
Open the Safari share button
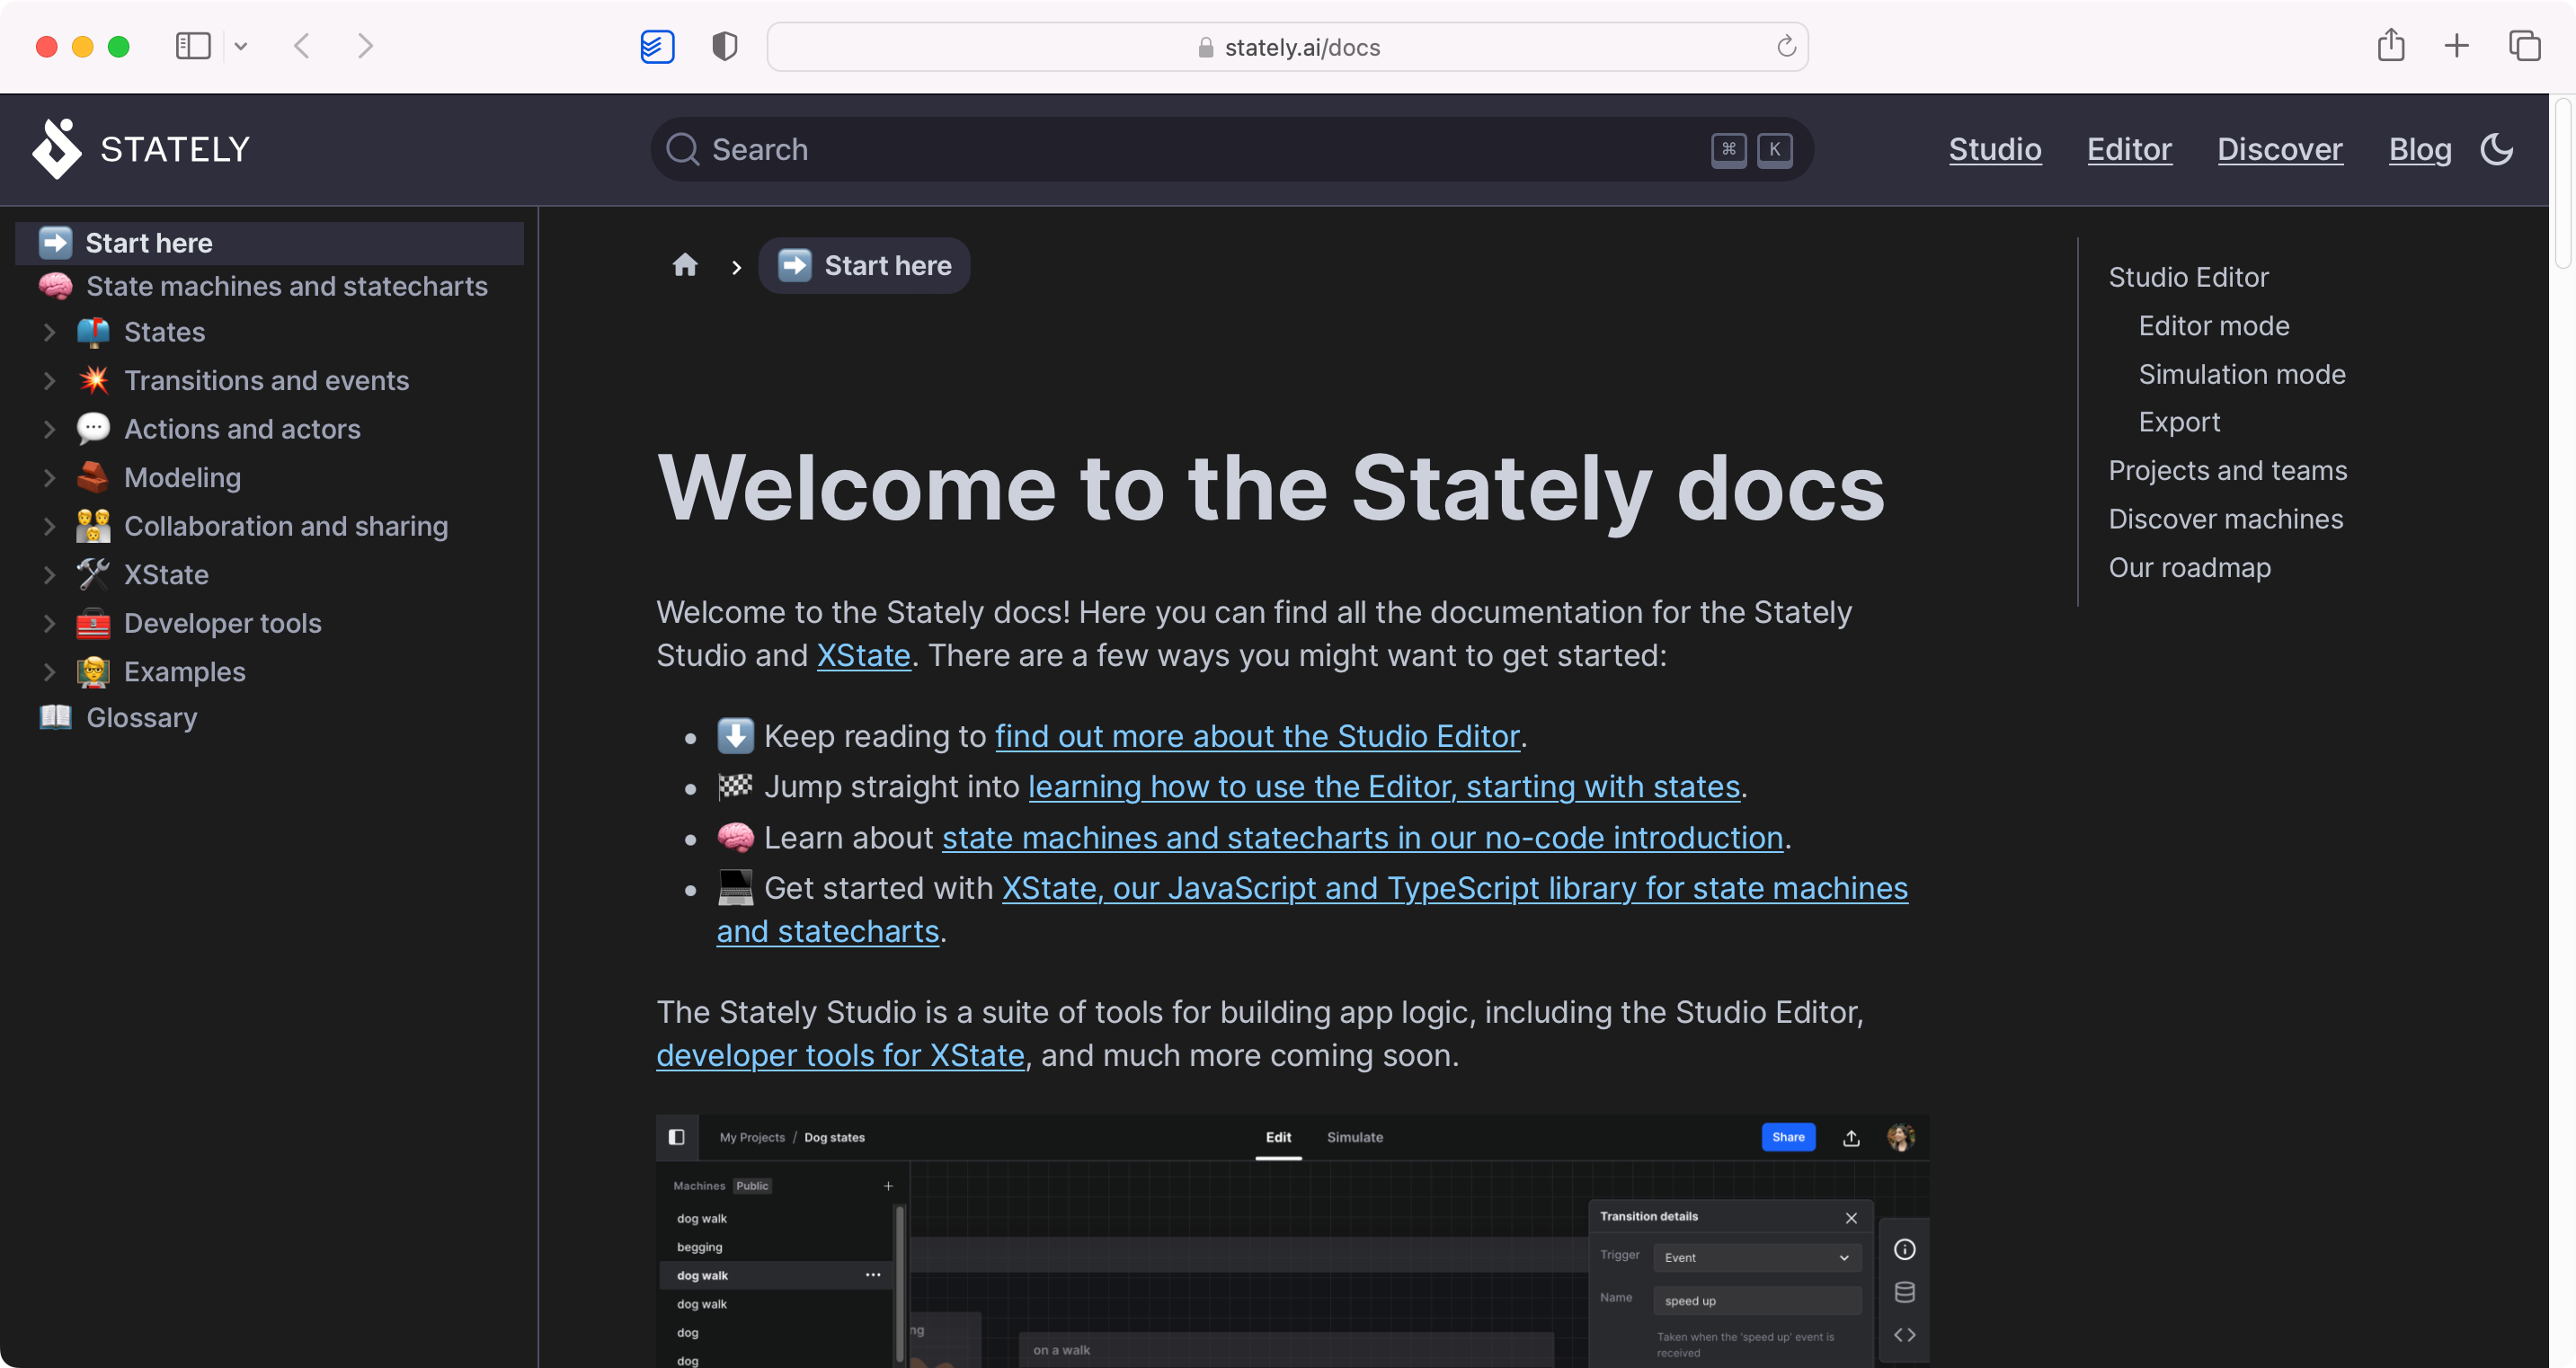(2390, 45)
